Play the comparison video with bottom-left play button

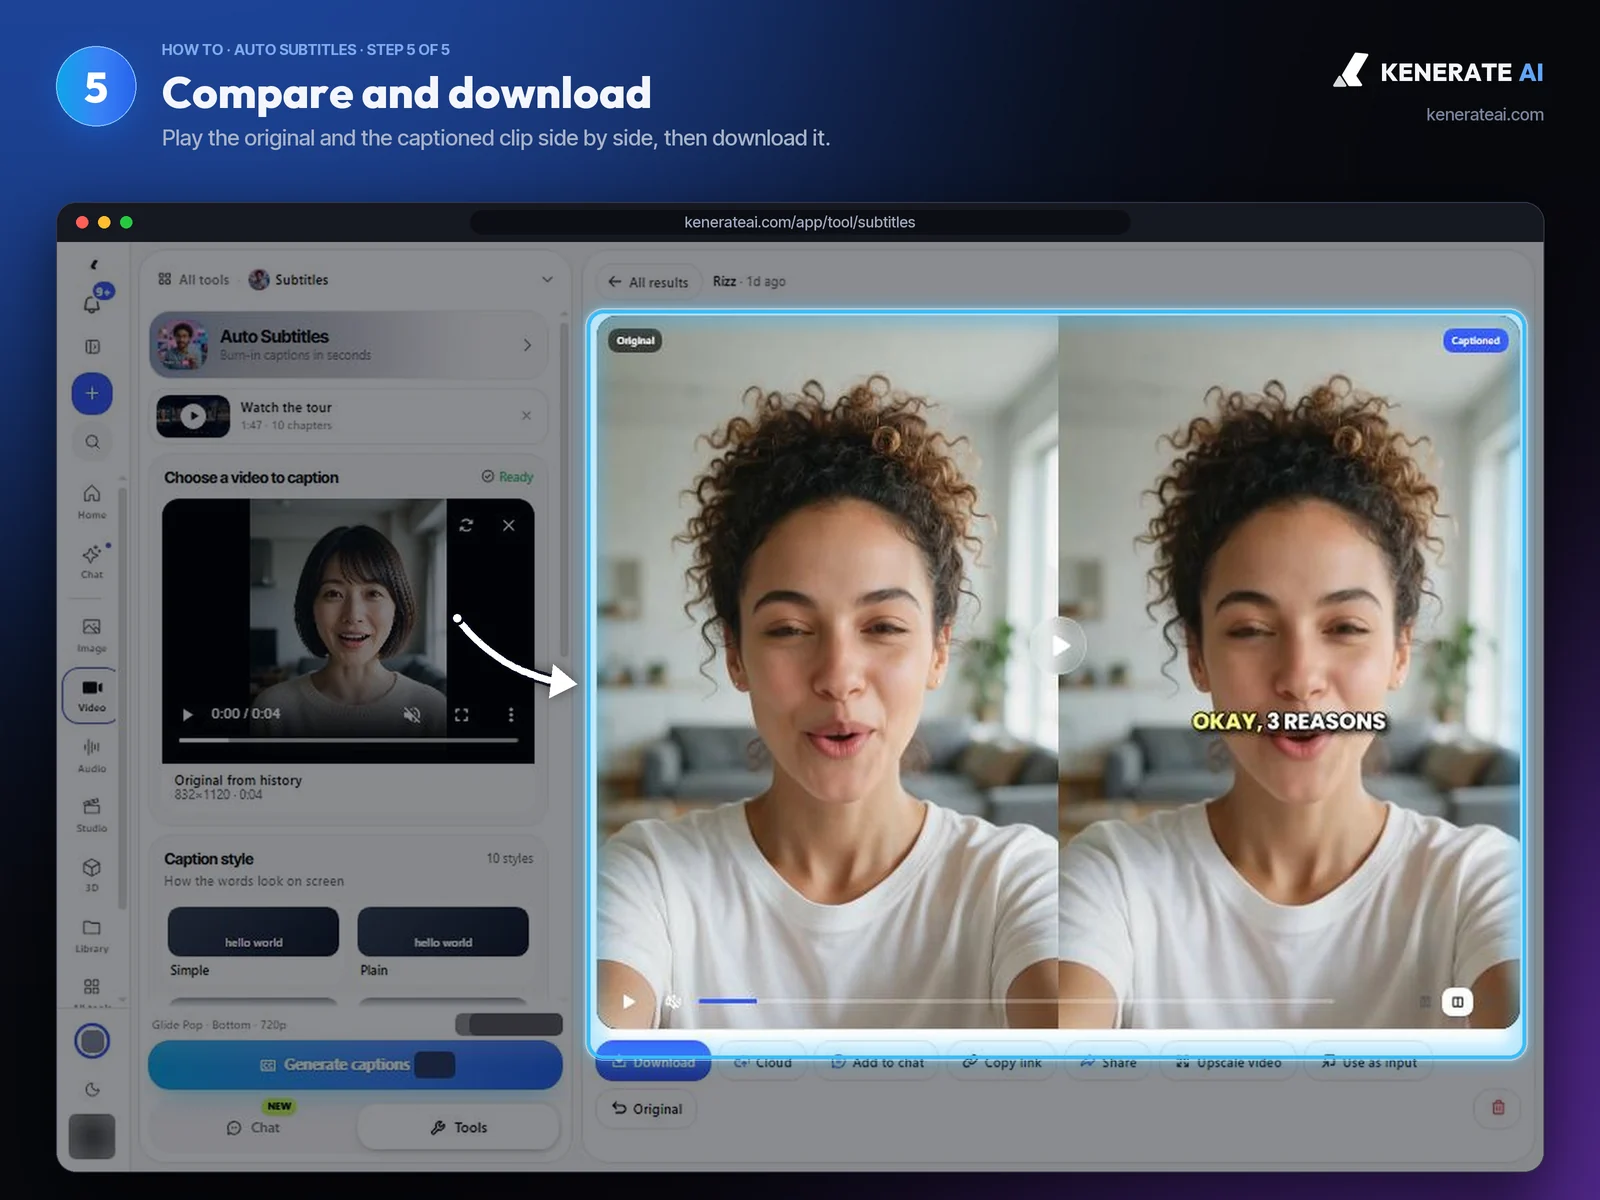pos(629,1001)
